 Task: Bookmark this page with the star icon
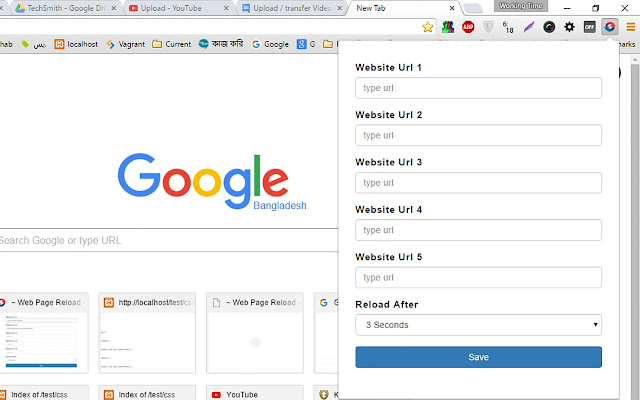pos(427,27)
